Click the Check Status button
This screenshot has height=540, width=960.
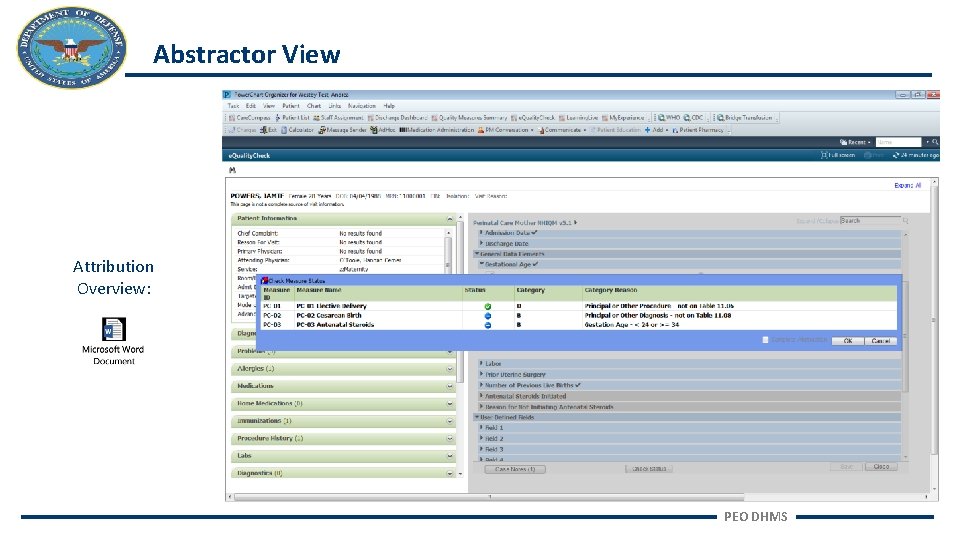tap(649, 469)
